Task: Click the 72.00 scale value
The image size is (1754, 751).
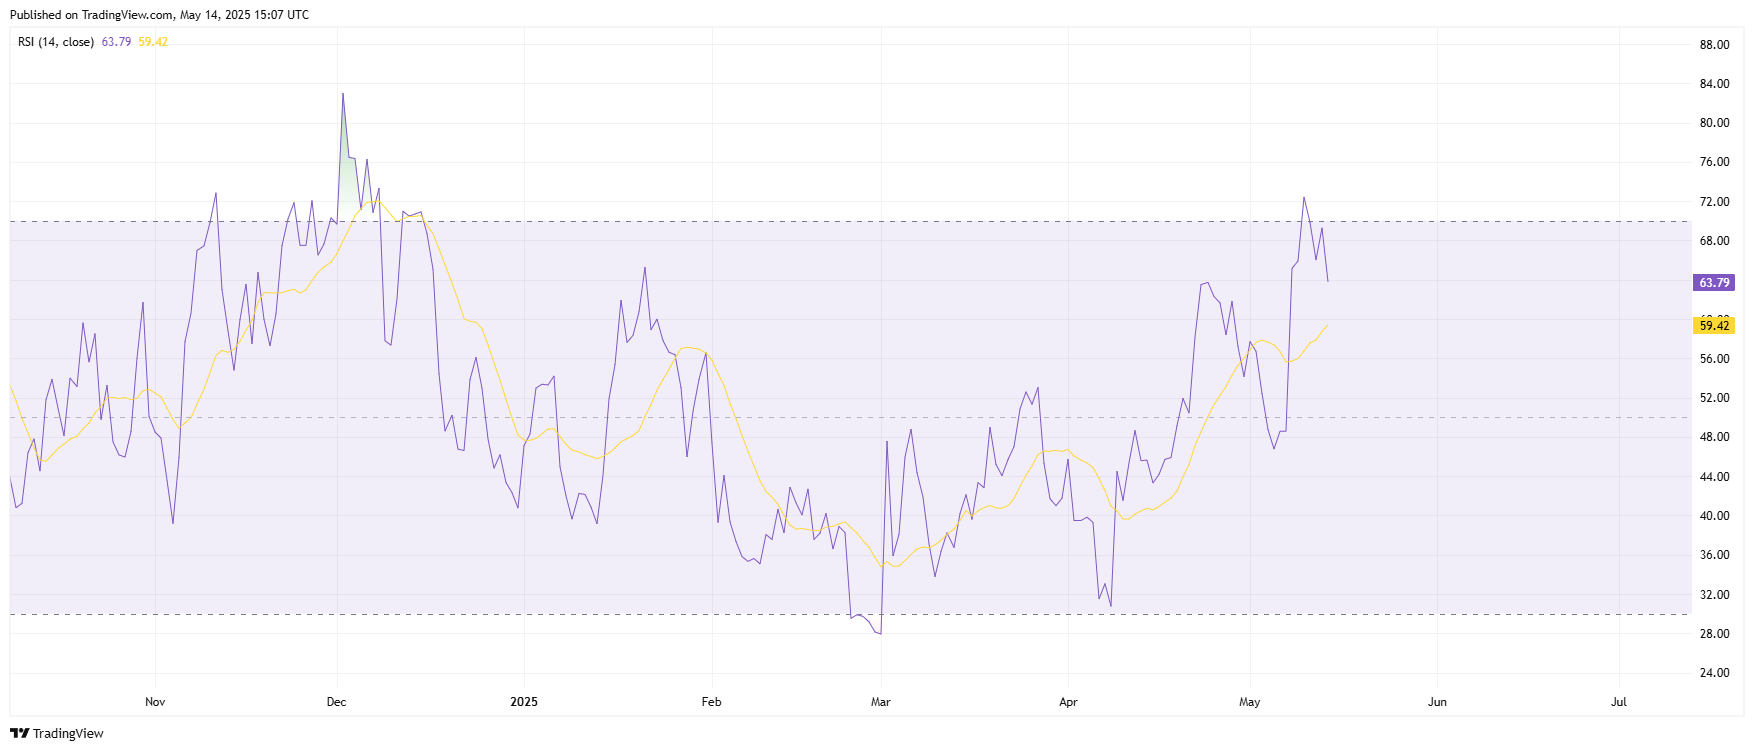Action: 1714,202
